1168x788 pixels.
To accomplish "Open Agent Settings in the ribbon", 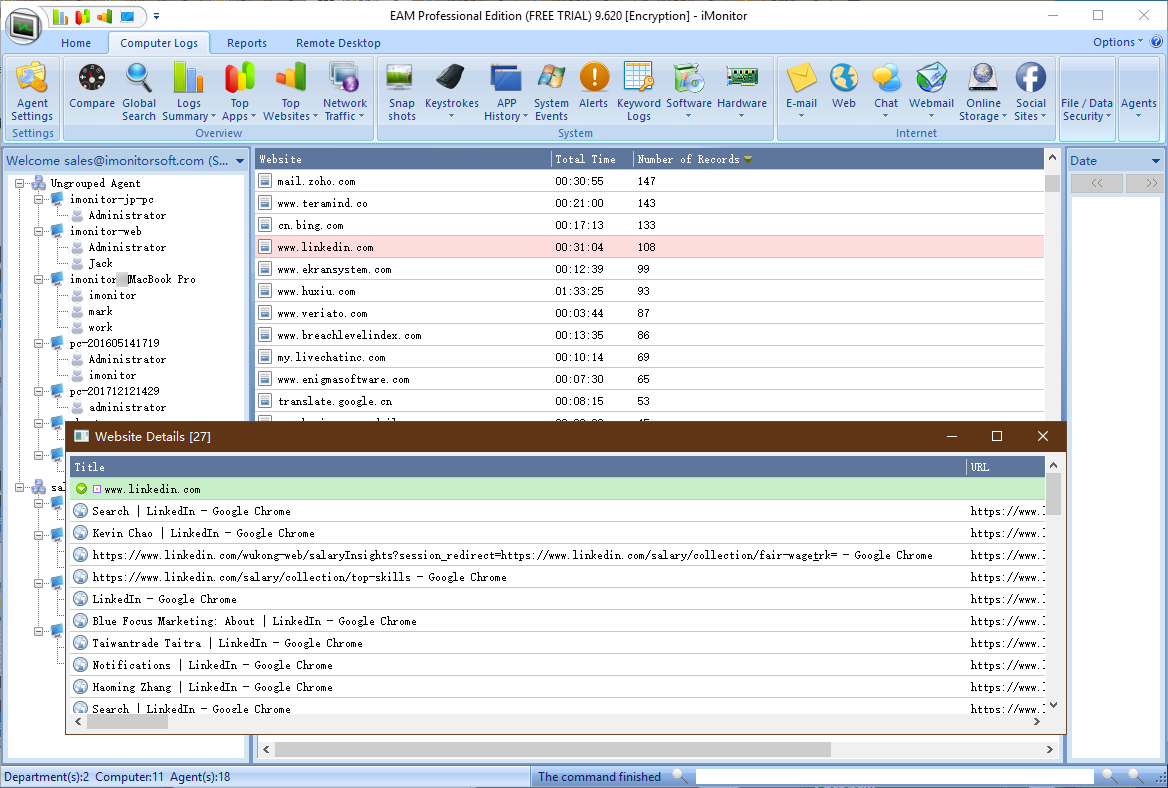I will coord(32,92).
